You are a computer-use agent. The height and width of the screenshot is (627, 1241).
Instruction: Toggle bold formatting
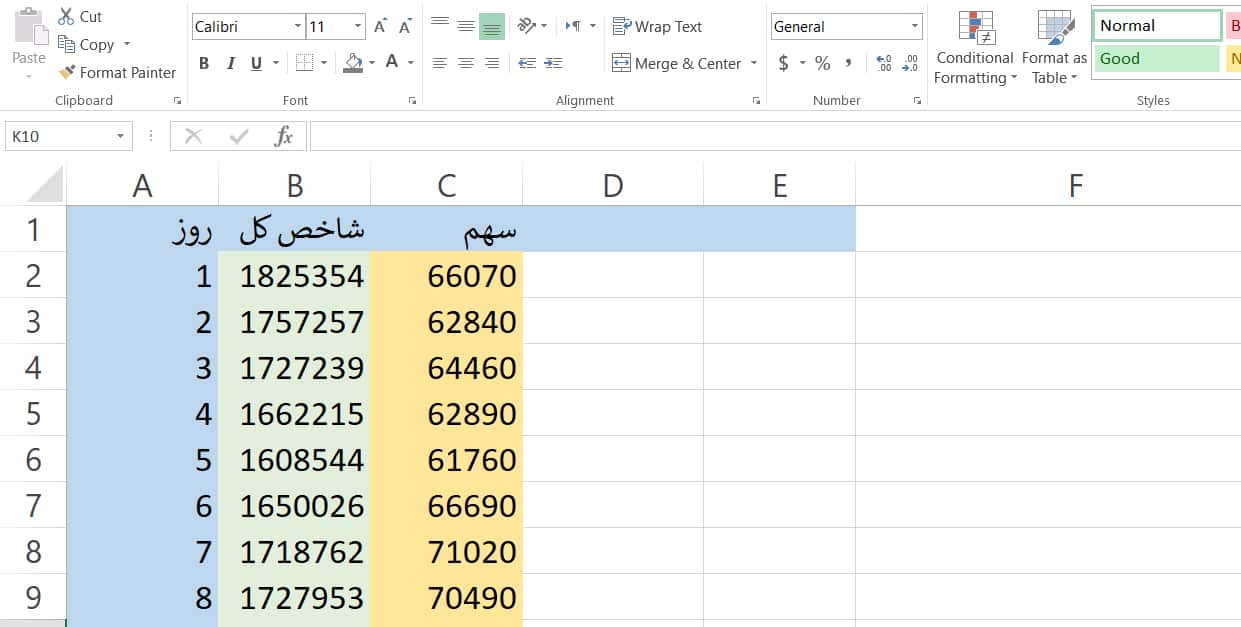pyautogui.click(x=204, y=62)
